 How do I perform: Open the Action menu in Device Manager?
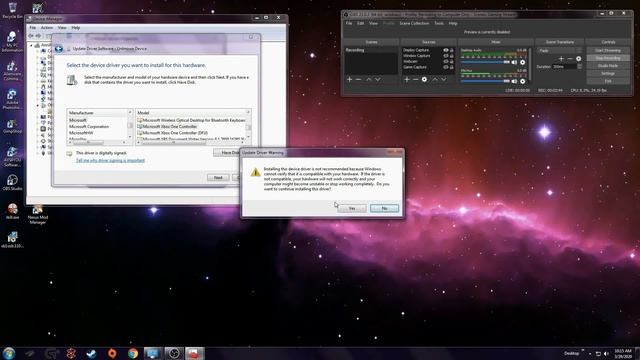click(x=47, y=28)
